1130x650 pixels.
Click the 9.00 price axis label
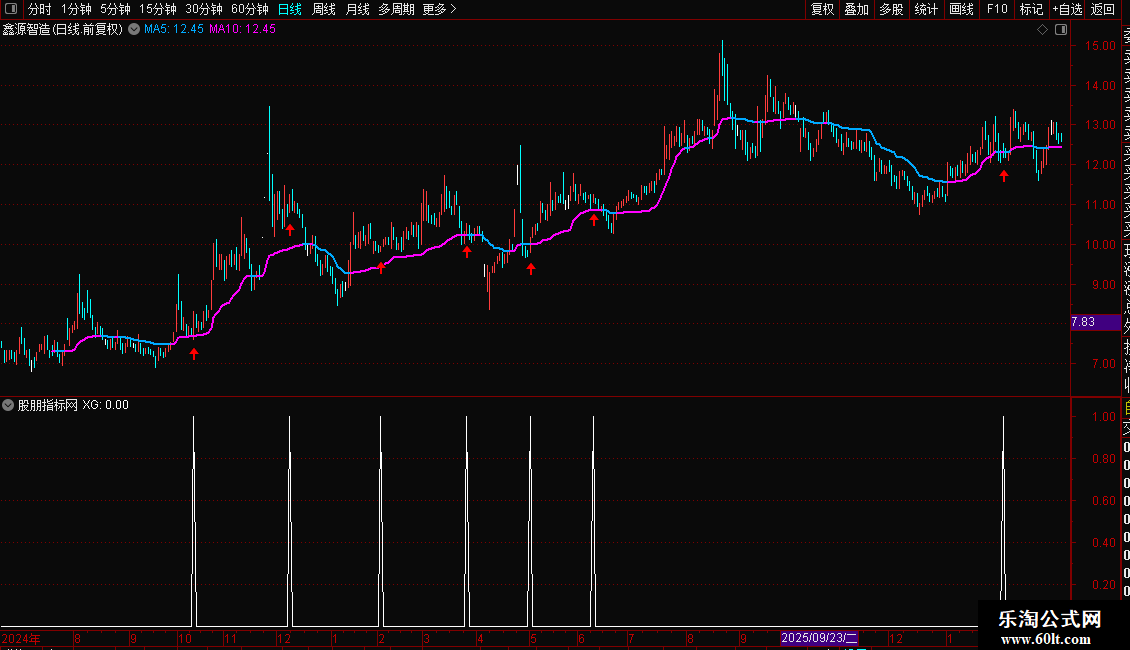(x=1104, y=285)
